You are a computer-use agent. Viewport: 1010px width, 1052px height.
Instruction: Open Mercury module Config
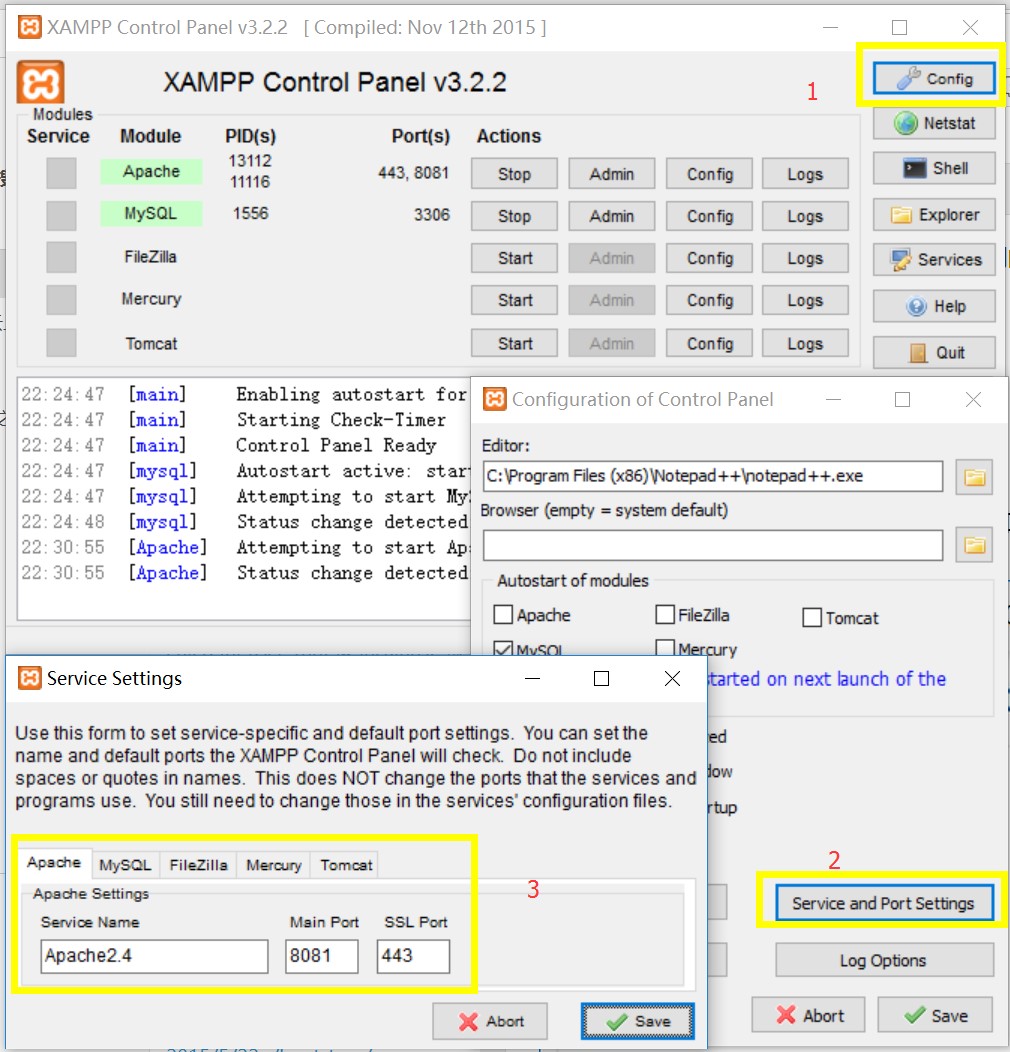[x=709, y=300]
